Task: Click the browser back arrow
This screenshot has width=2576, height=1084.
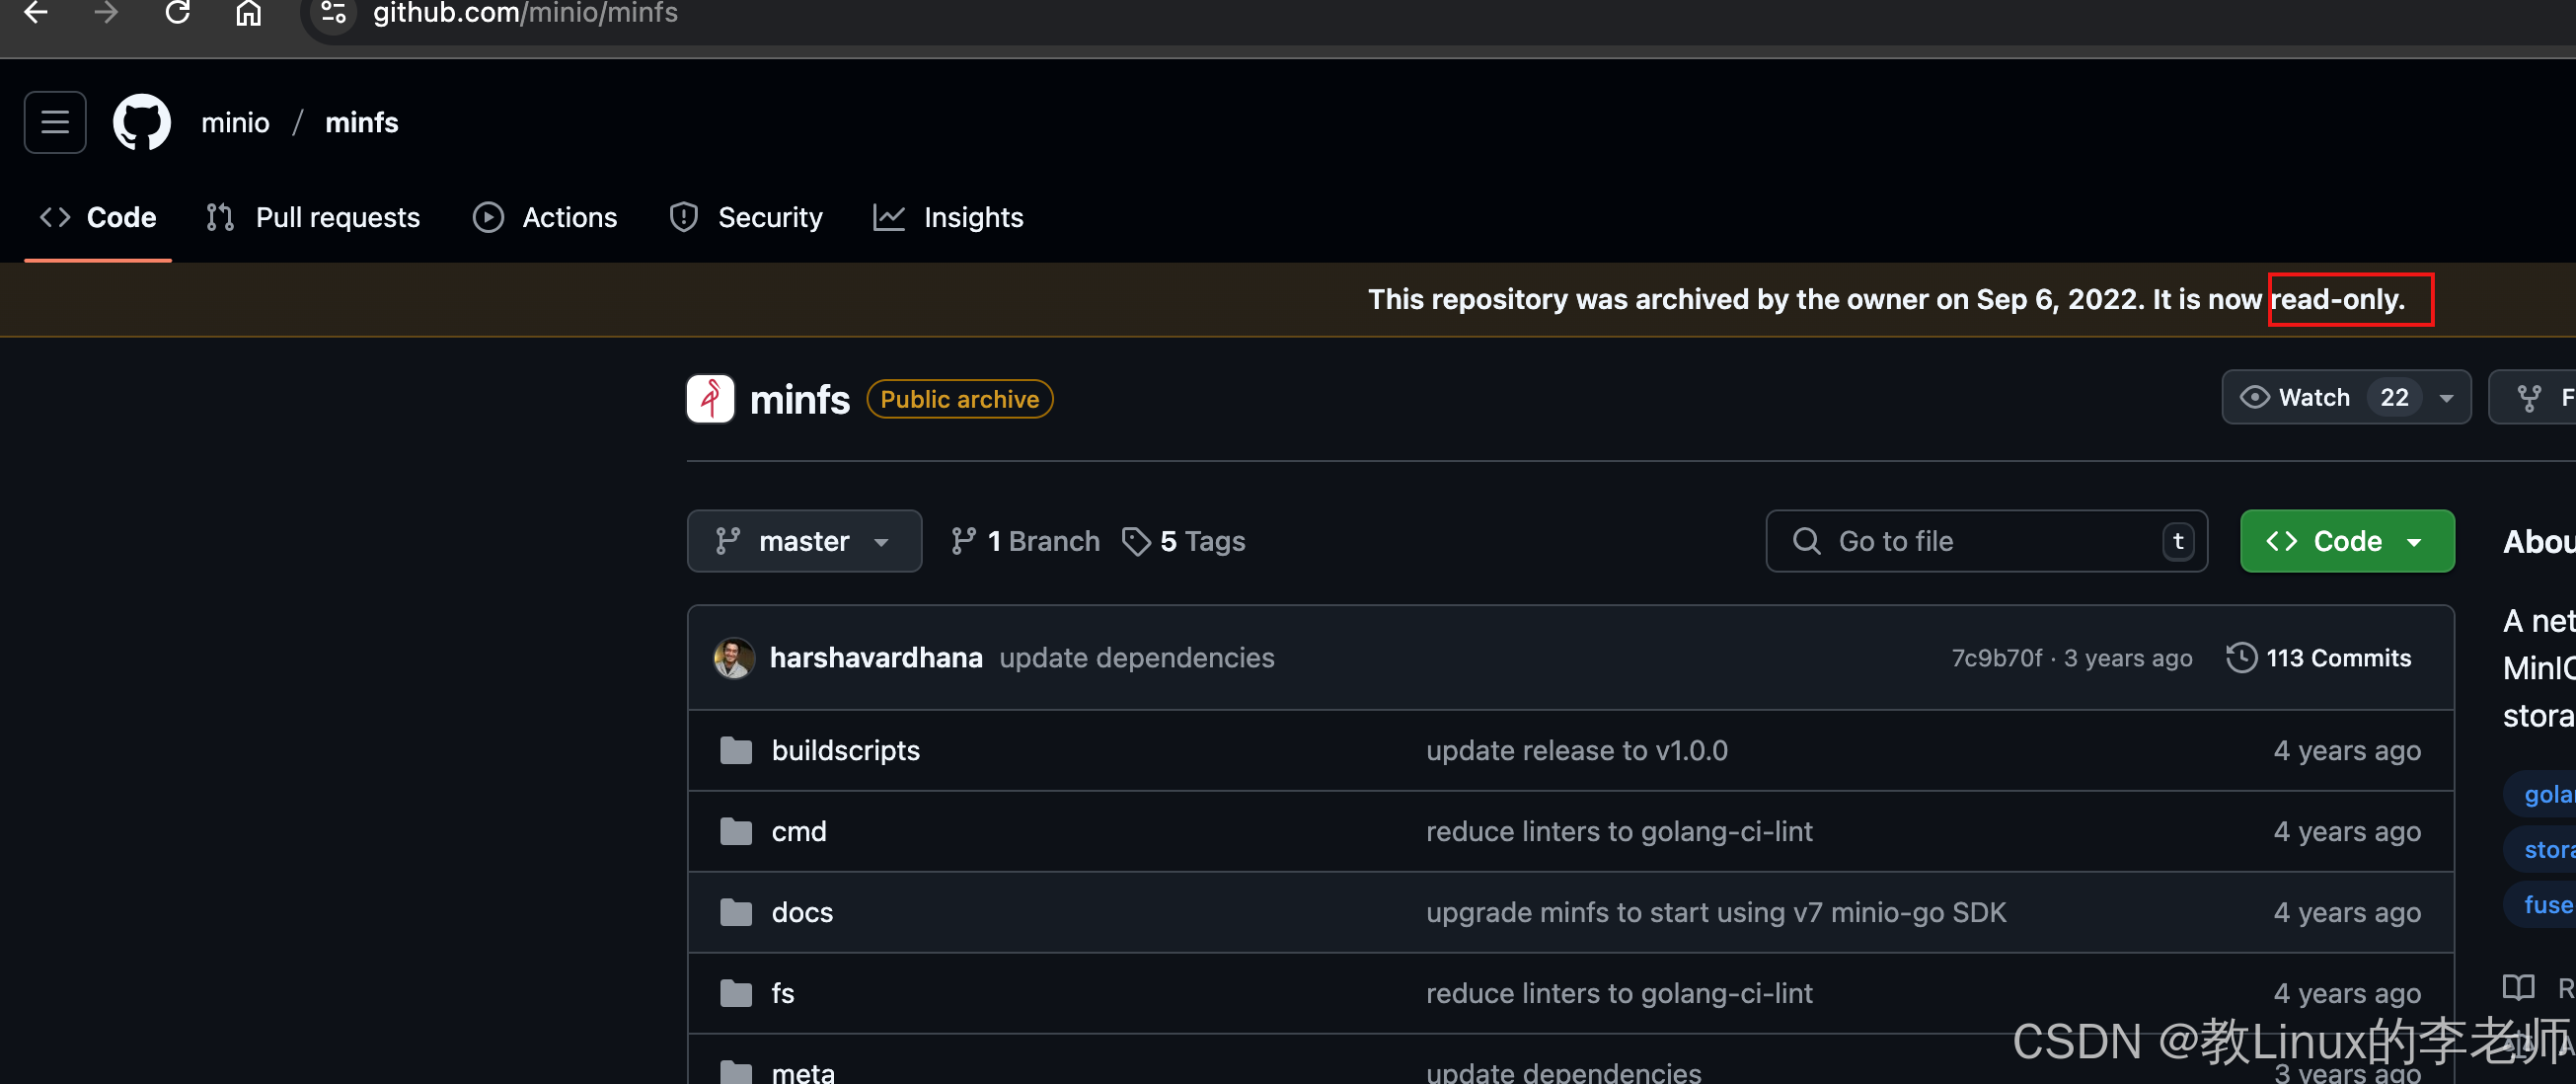Action: coord(36,13)
